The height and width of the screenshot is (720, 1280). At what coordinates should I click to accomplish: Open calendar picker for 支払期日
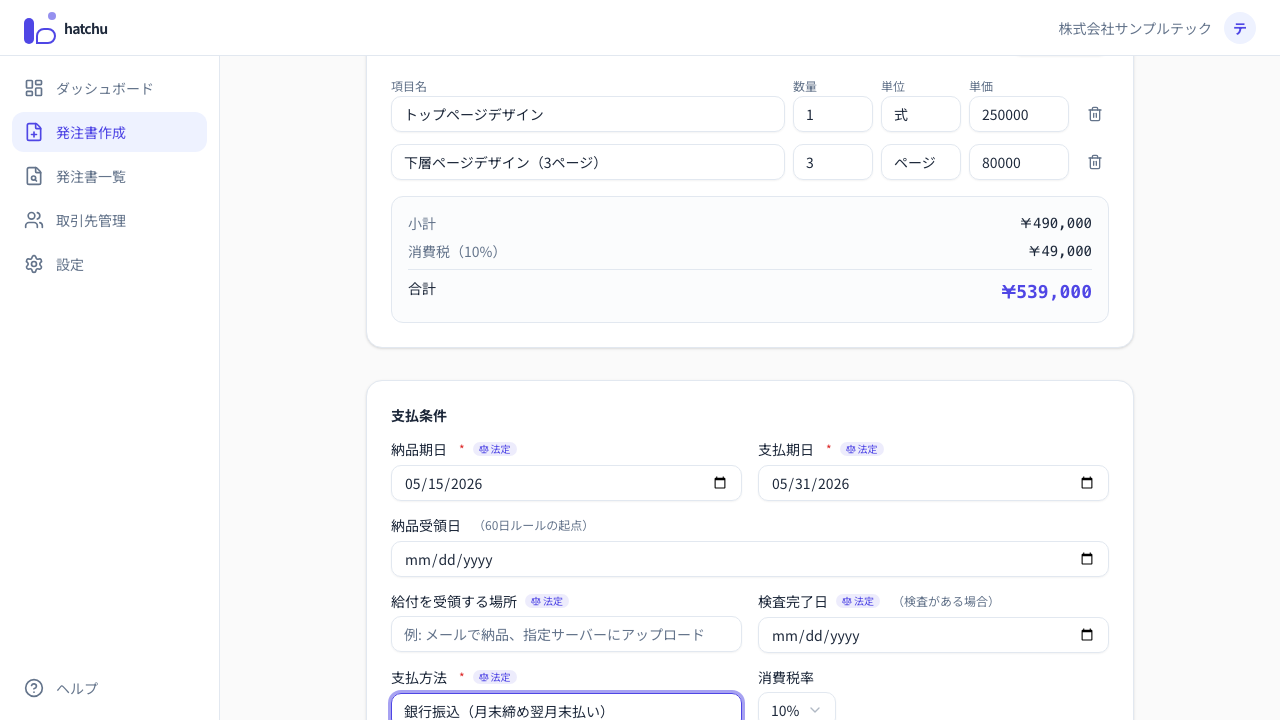coord(1087,483)
